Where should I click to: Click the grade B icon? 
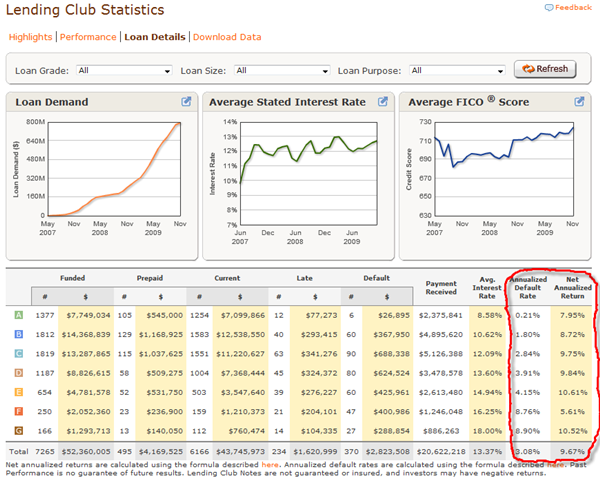tap(18, 334)
